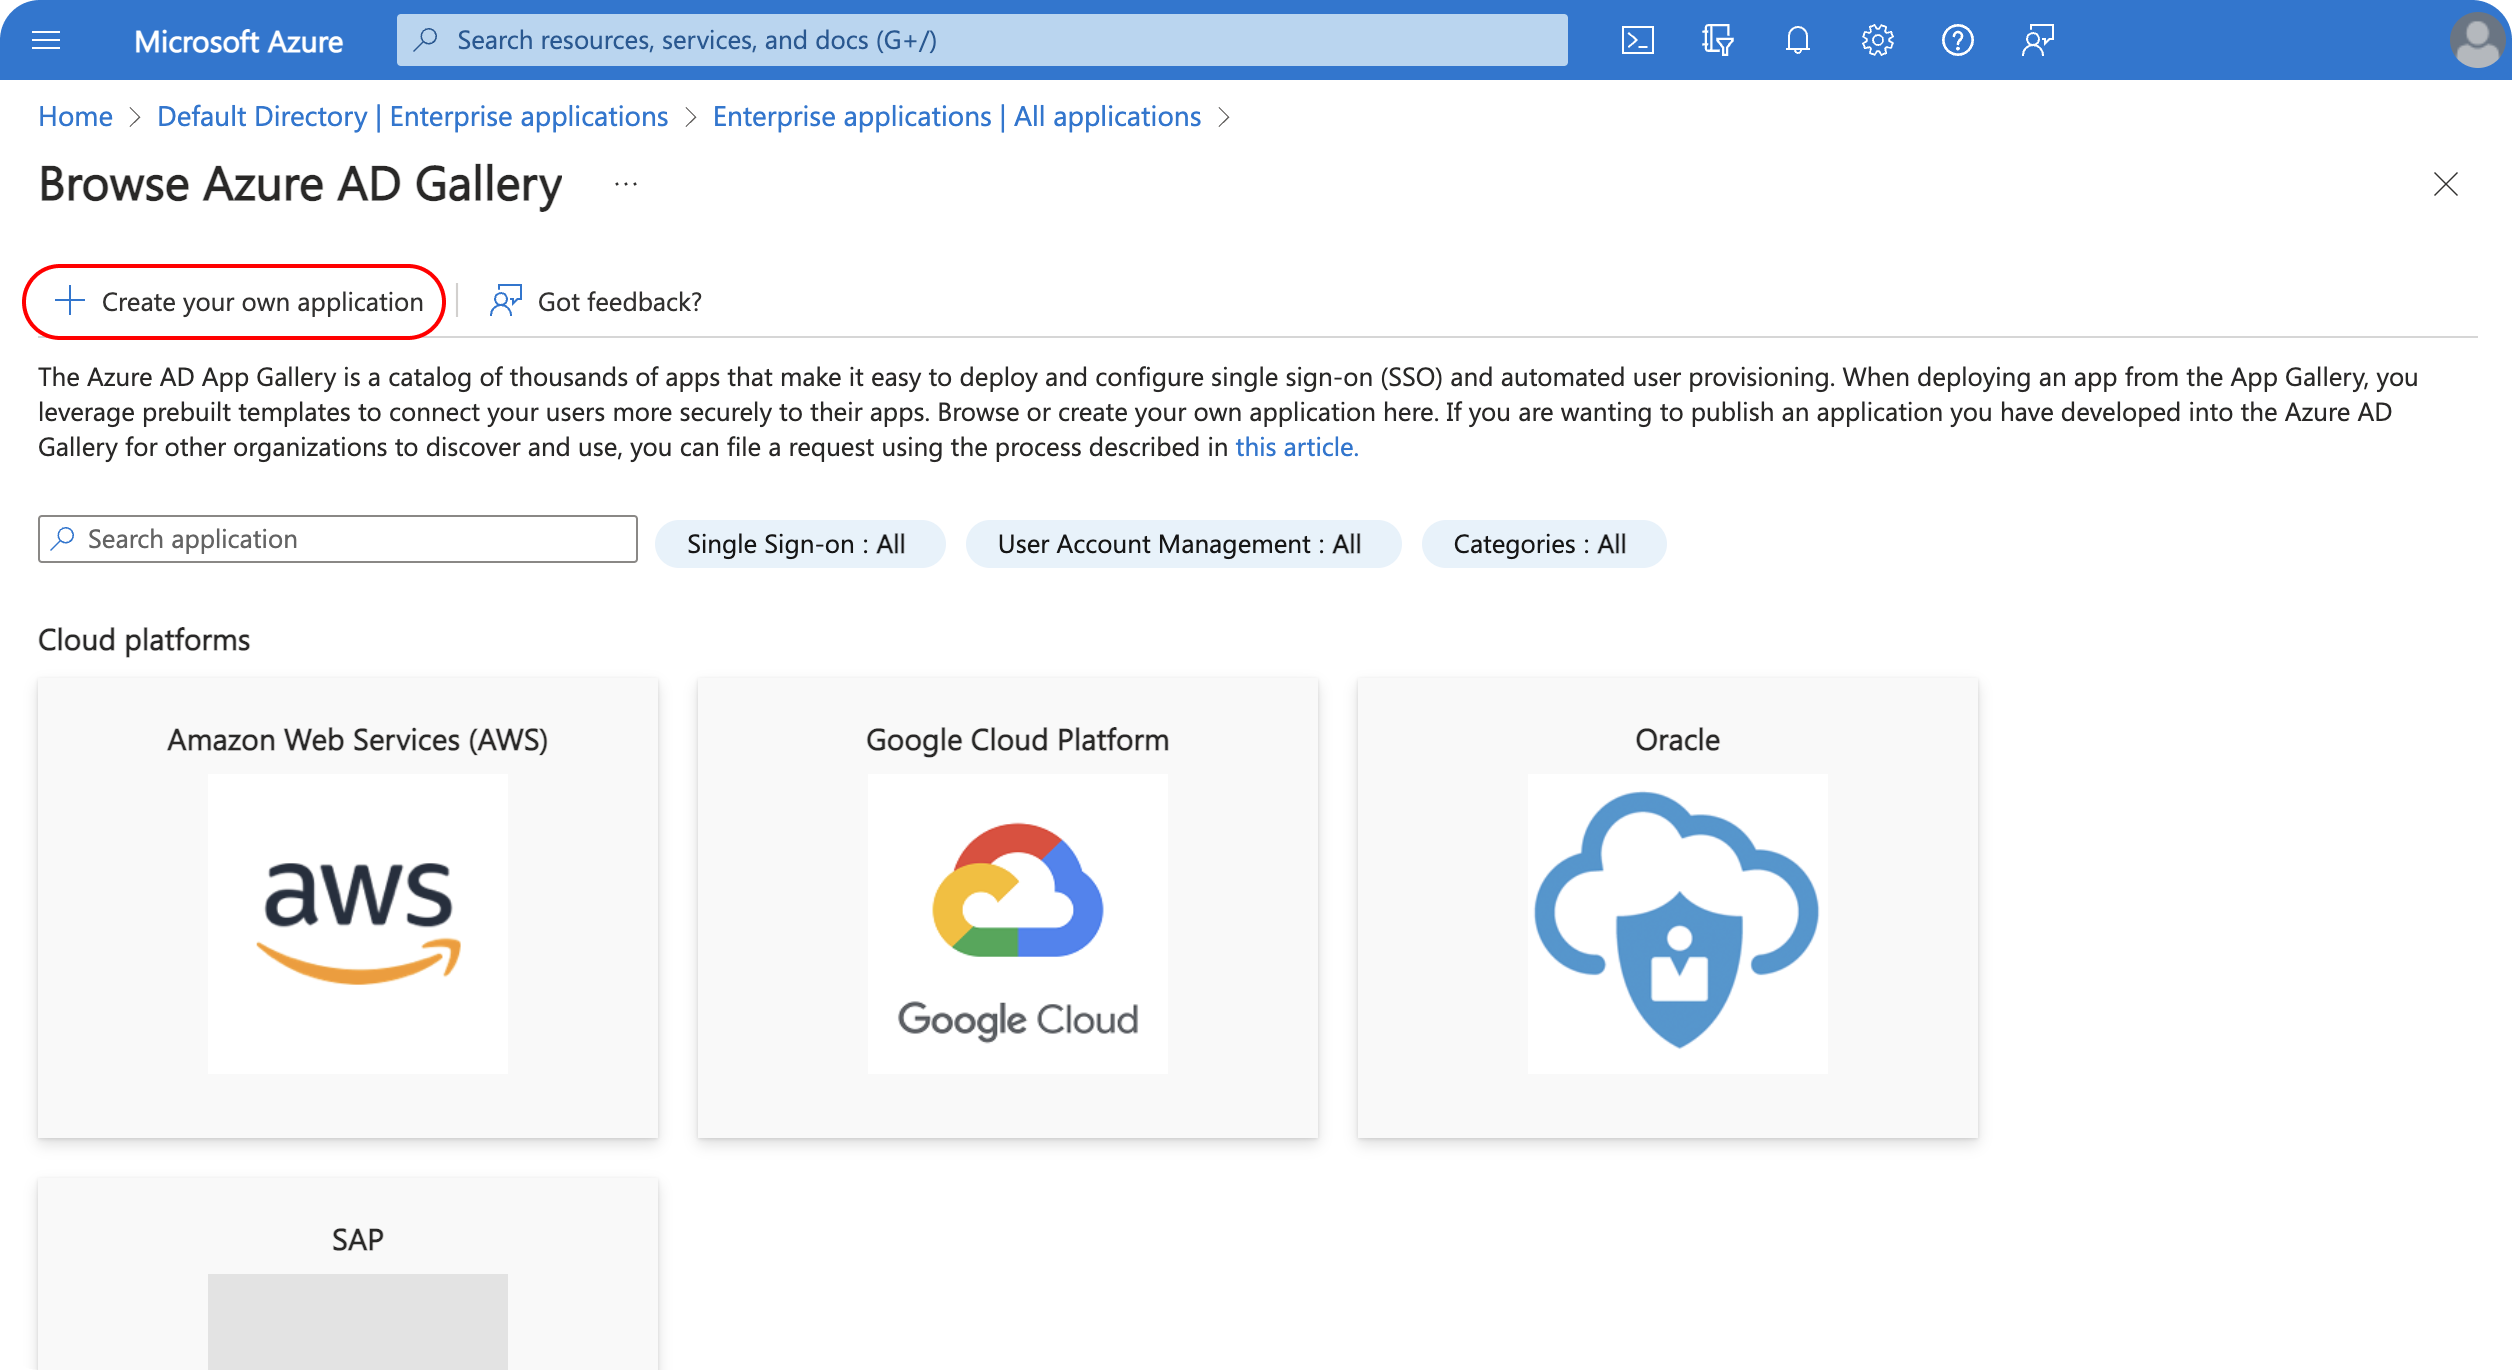Click the top bar feedback icon
This screenshot has height=1370, width=2512.
[x=2037, y=40]
